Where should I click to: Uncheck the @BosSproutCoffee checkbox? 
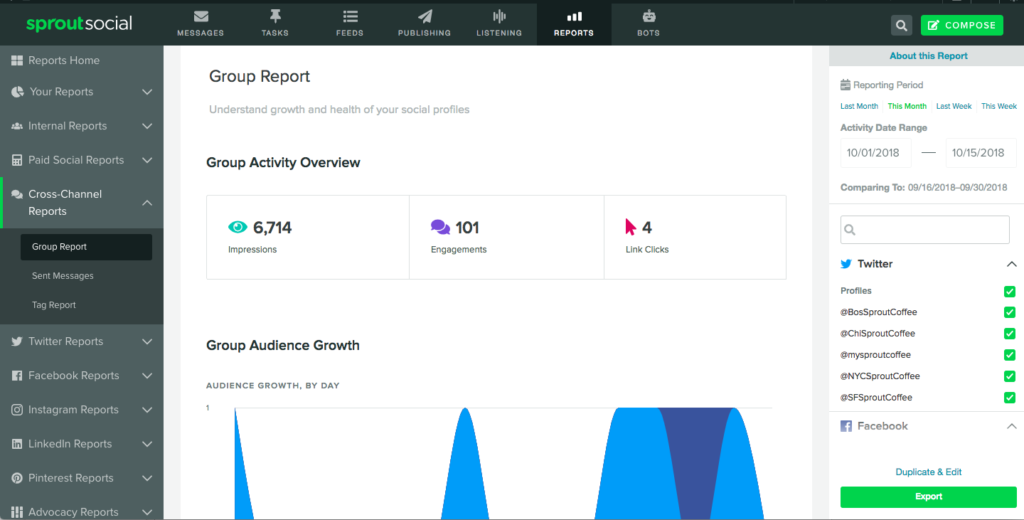click(1010, 312)
